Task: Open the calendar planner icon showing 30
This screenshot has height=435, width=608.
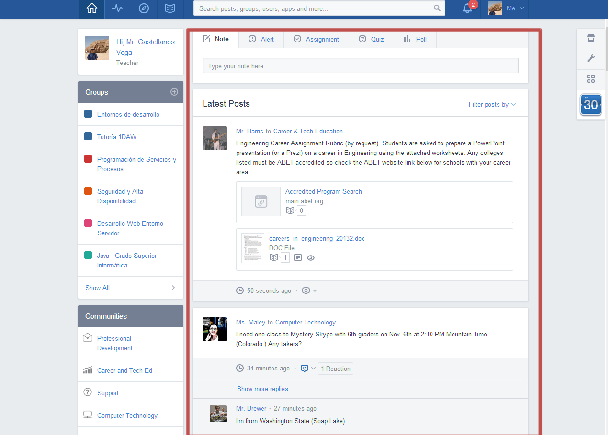Action: [590, 104]
